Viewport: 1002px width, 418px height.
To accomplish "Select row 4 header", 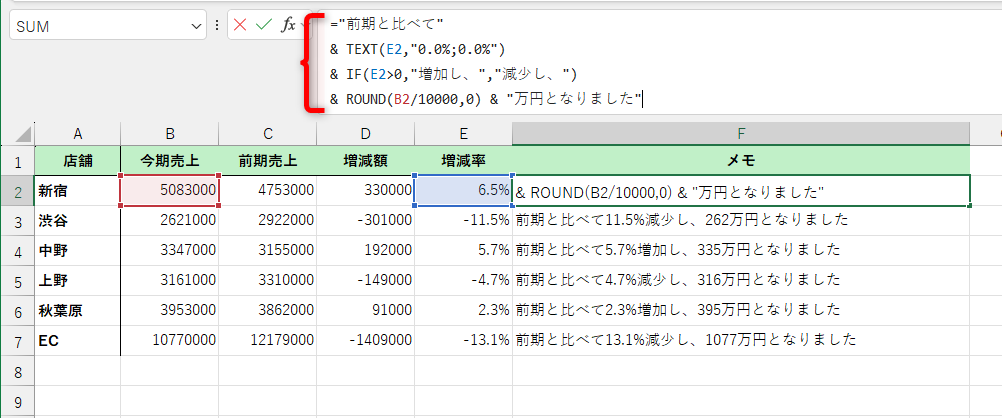I will (x=17, y=251).
